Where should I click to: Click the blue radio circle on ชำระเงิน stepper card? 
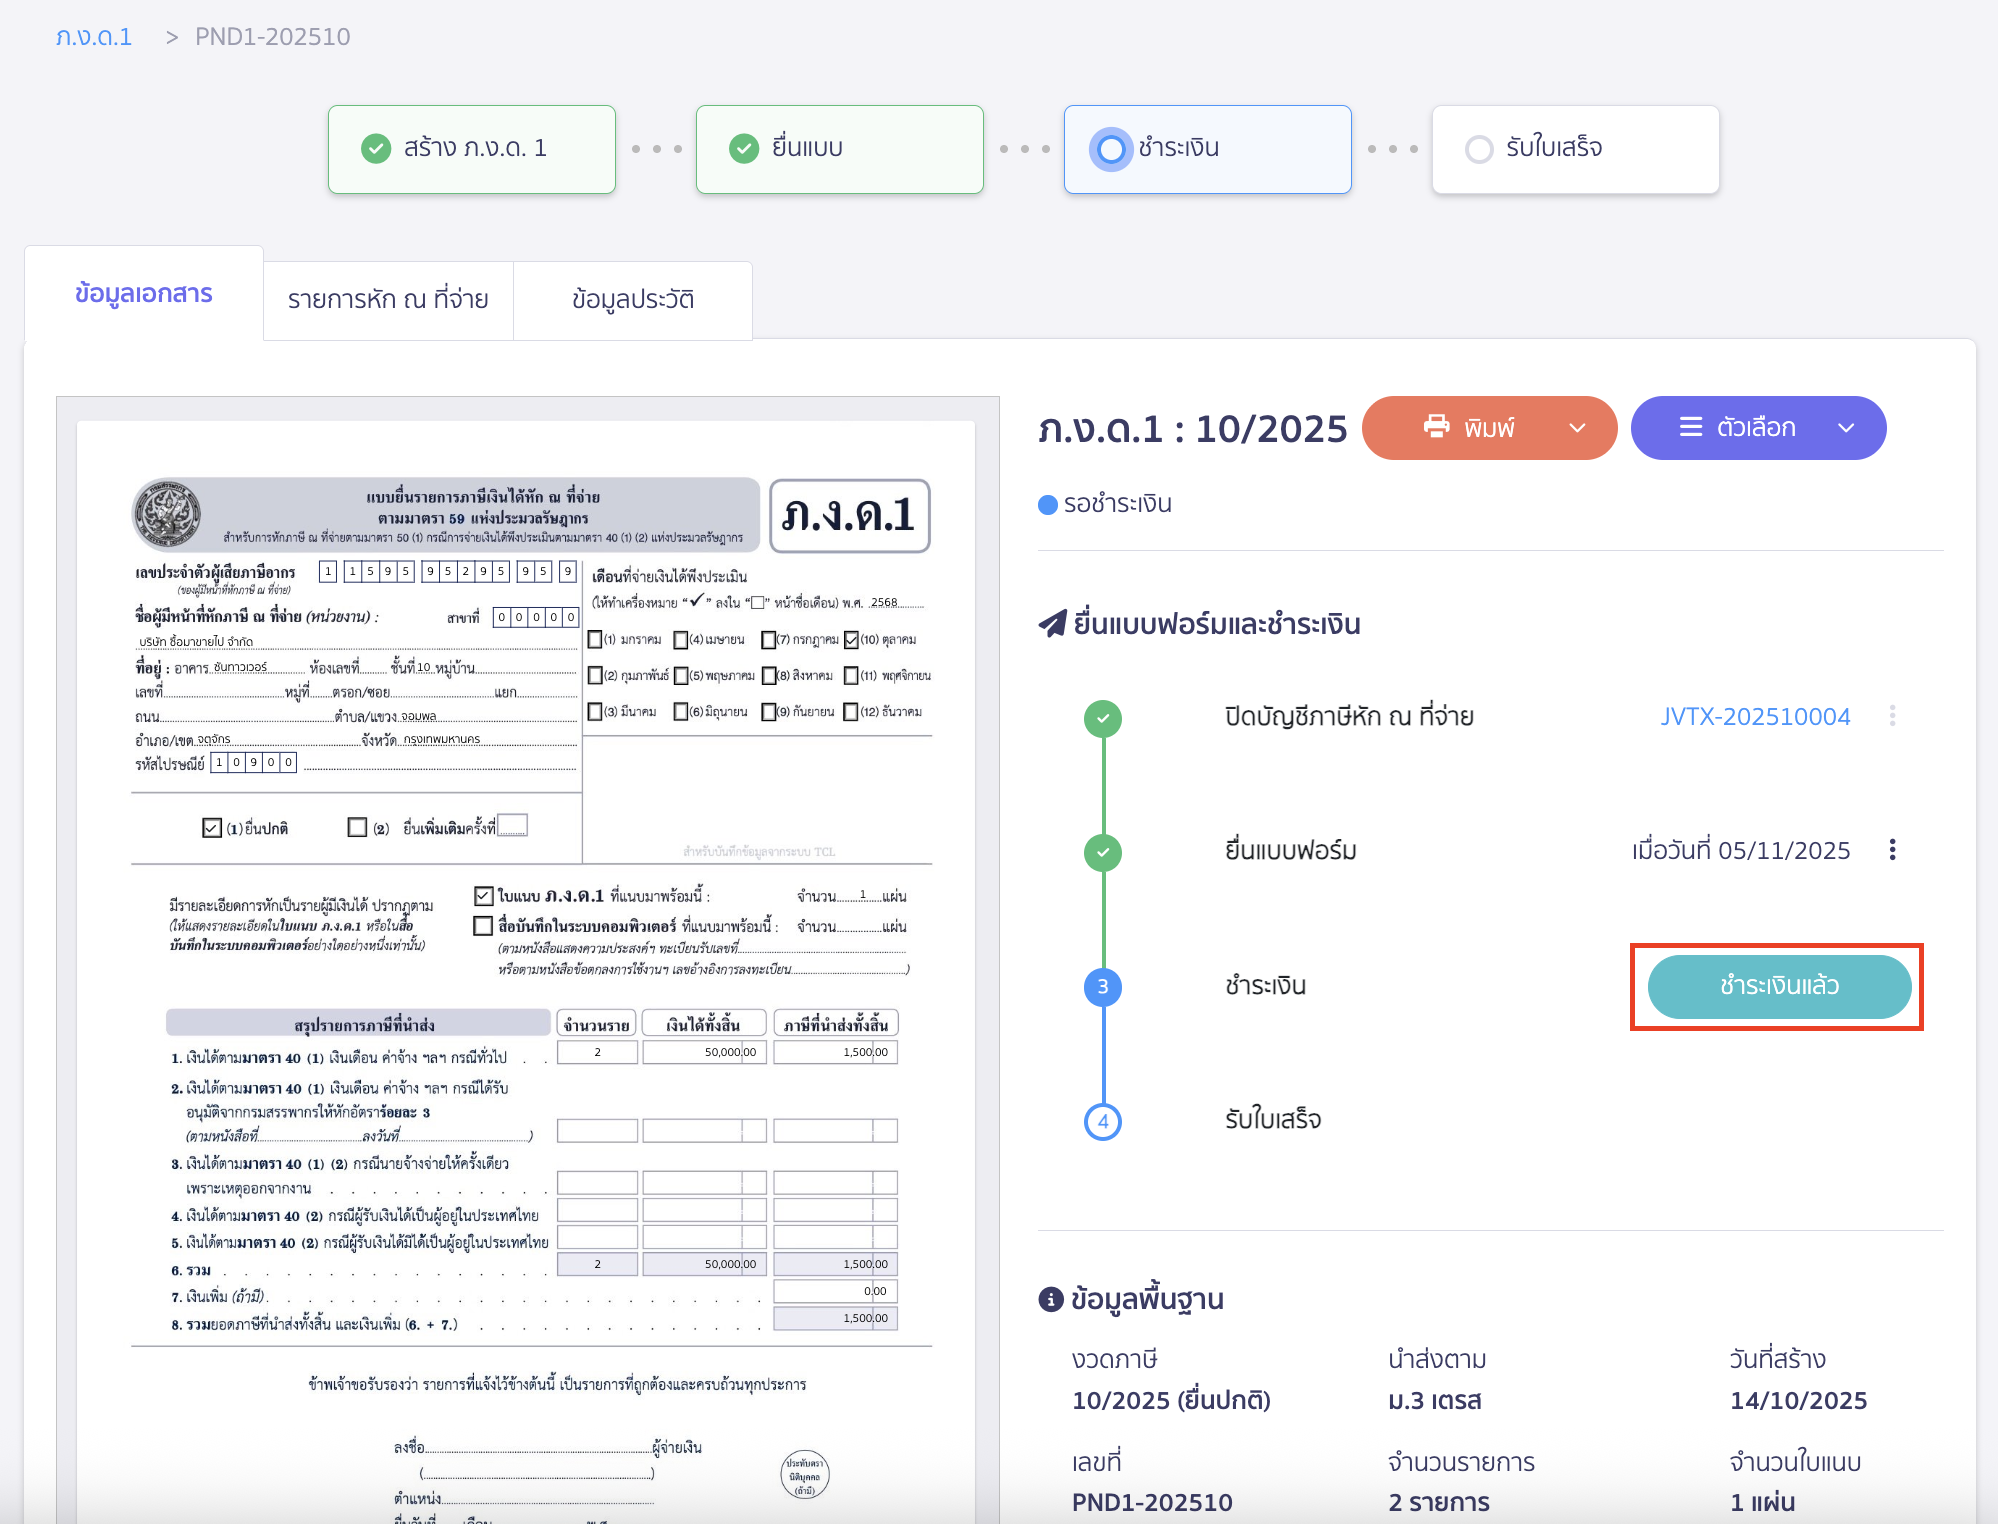pyautogui.click(x=1111, y=148)
